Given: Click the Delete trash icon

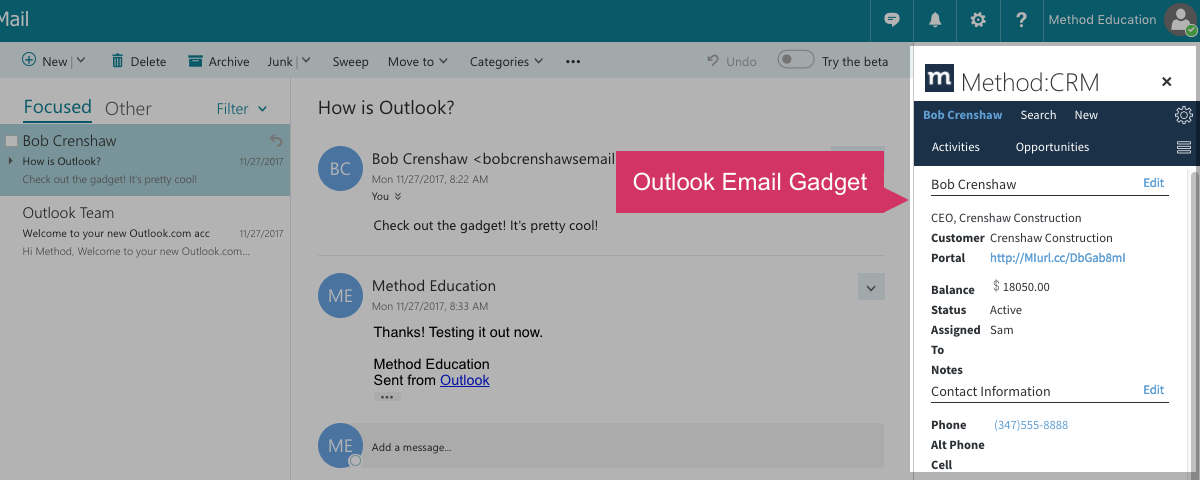Looking at the screenshot, I should 117,61.
